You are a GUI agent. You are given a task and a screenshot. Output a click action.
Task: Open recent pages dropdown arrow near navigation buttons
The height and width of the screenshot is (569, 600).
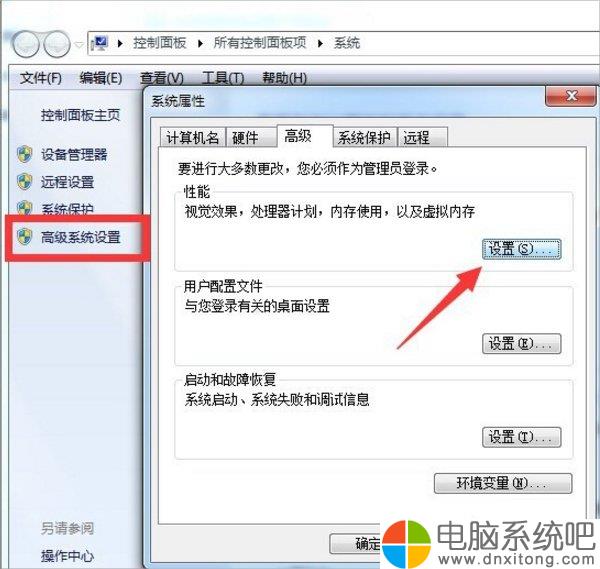[79, 45]
